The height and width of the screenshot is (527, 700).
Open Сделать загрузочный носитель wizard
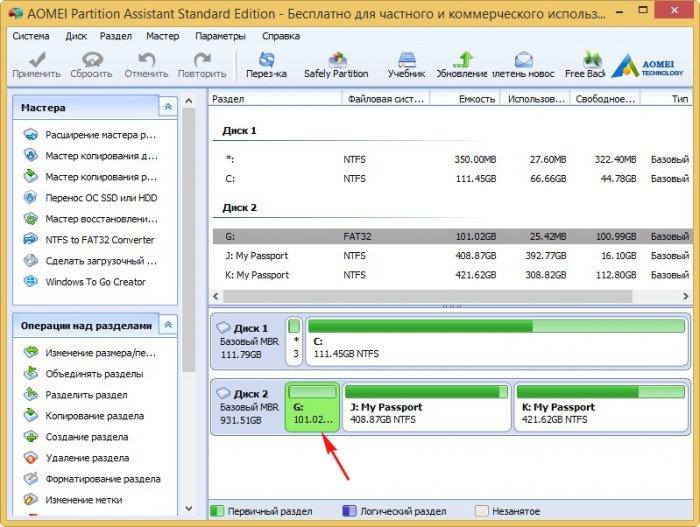[101, 261]
